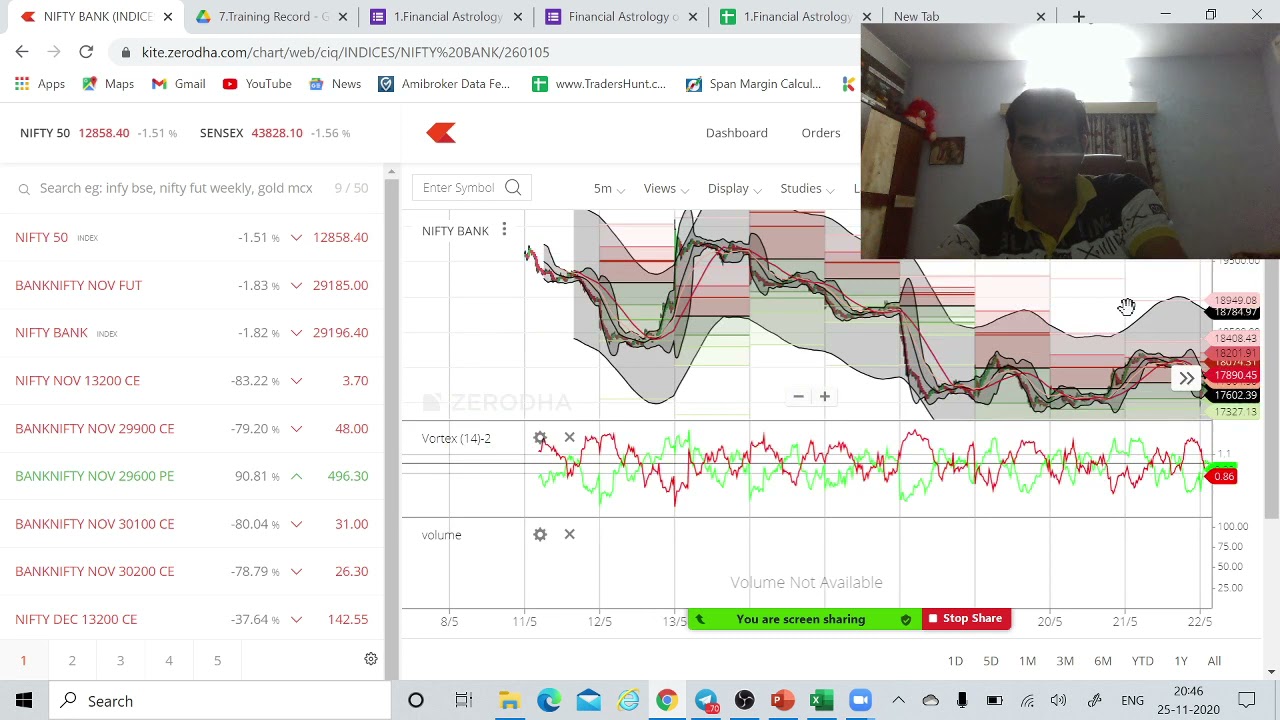Open the Studies dropdown

pos(808,188)
